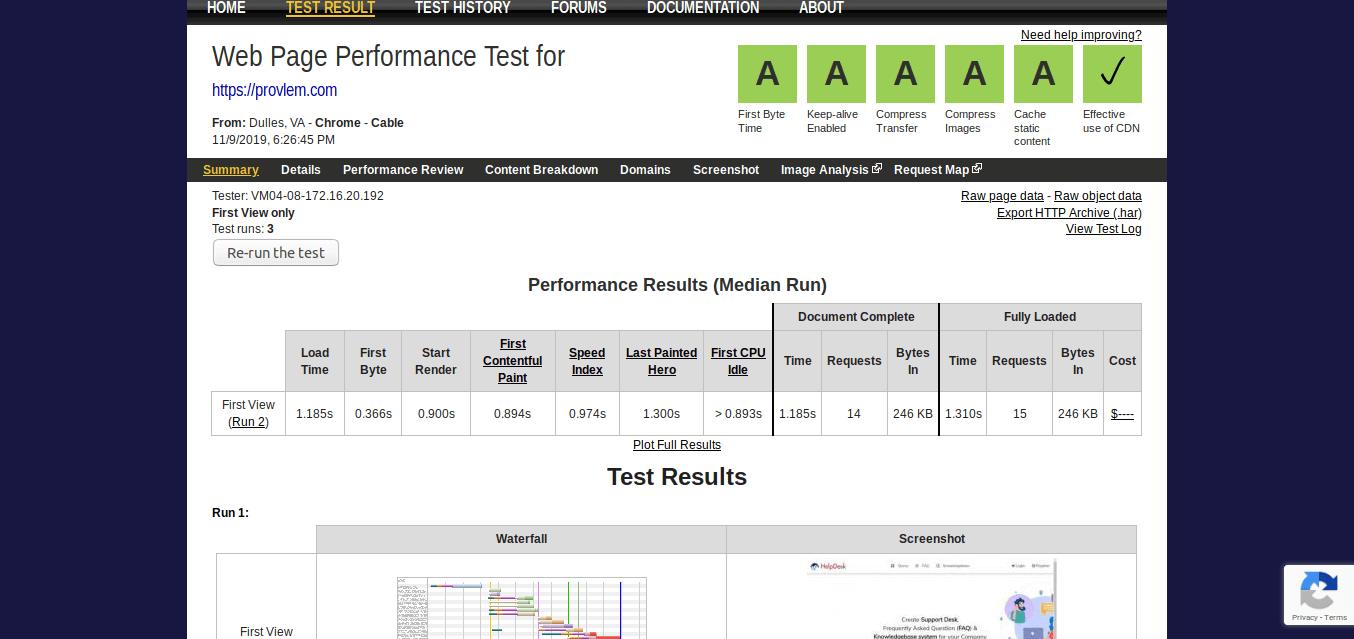Click the Cache static content grade badge

point(1043,74)
